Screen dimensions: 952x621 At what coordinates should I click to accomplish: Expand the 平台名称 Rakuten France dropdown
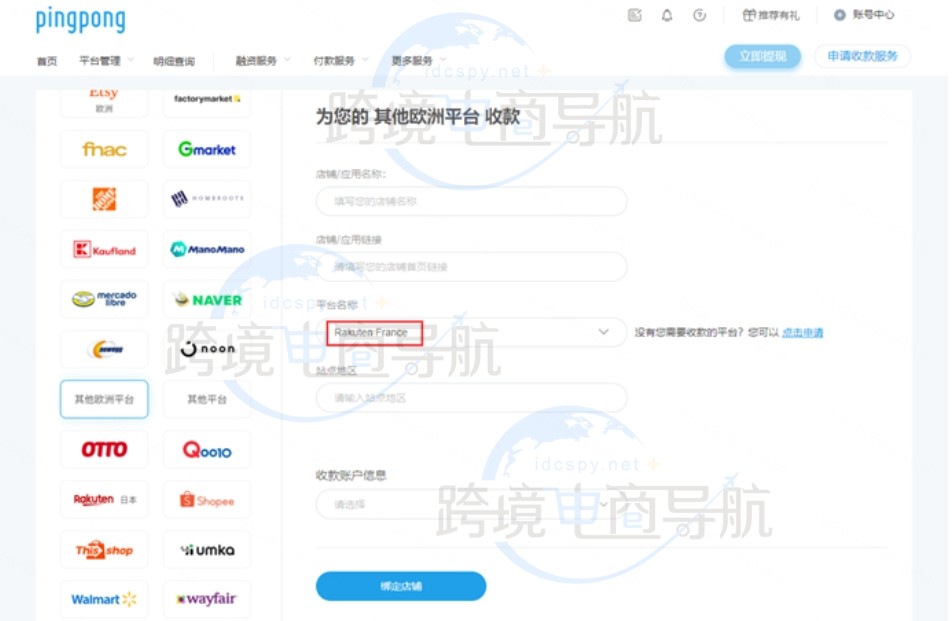pyautogui.click(x=471, y=332)
